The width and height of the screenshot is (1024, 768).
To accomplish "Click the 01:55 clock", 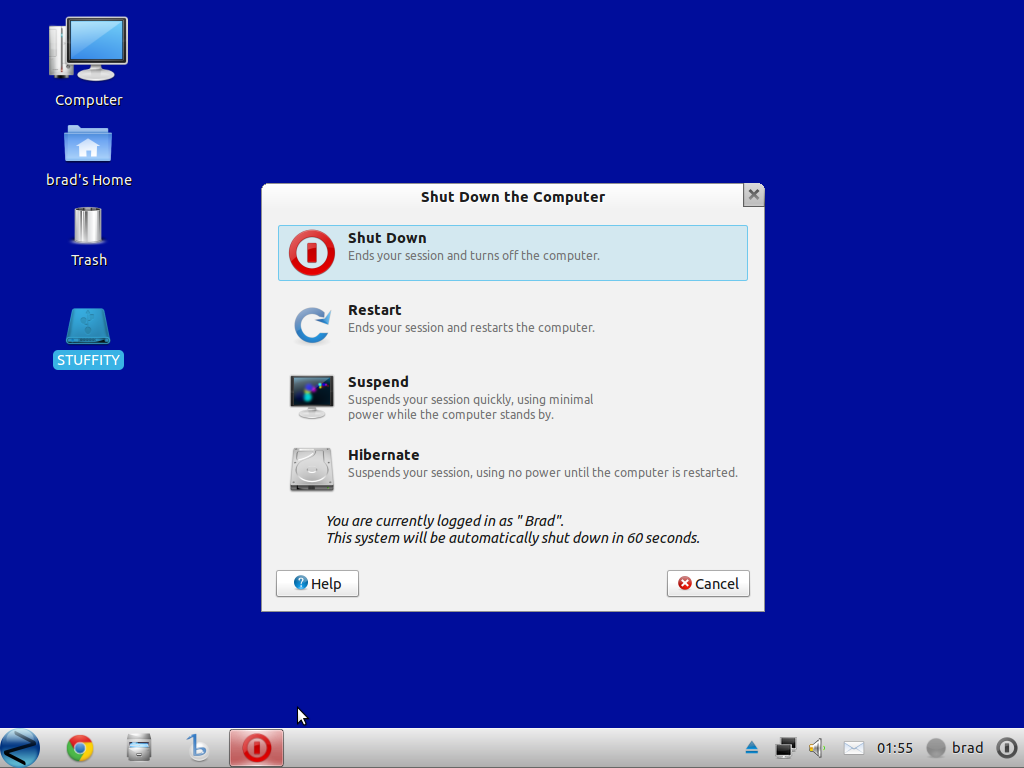I will (895, 748).
